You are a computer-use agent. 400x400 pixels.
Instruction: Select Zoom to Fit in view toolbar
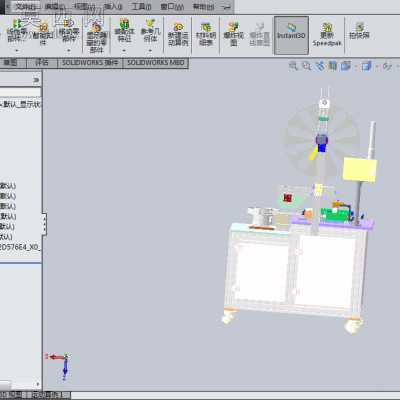(x=293, y=66)
